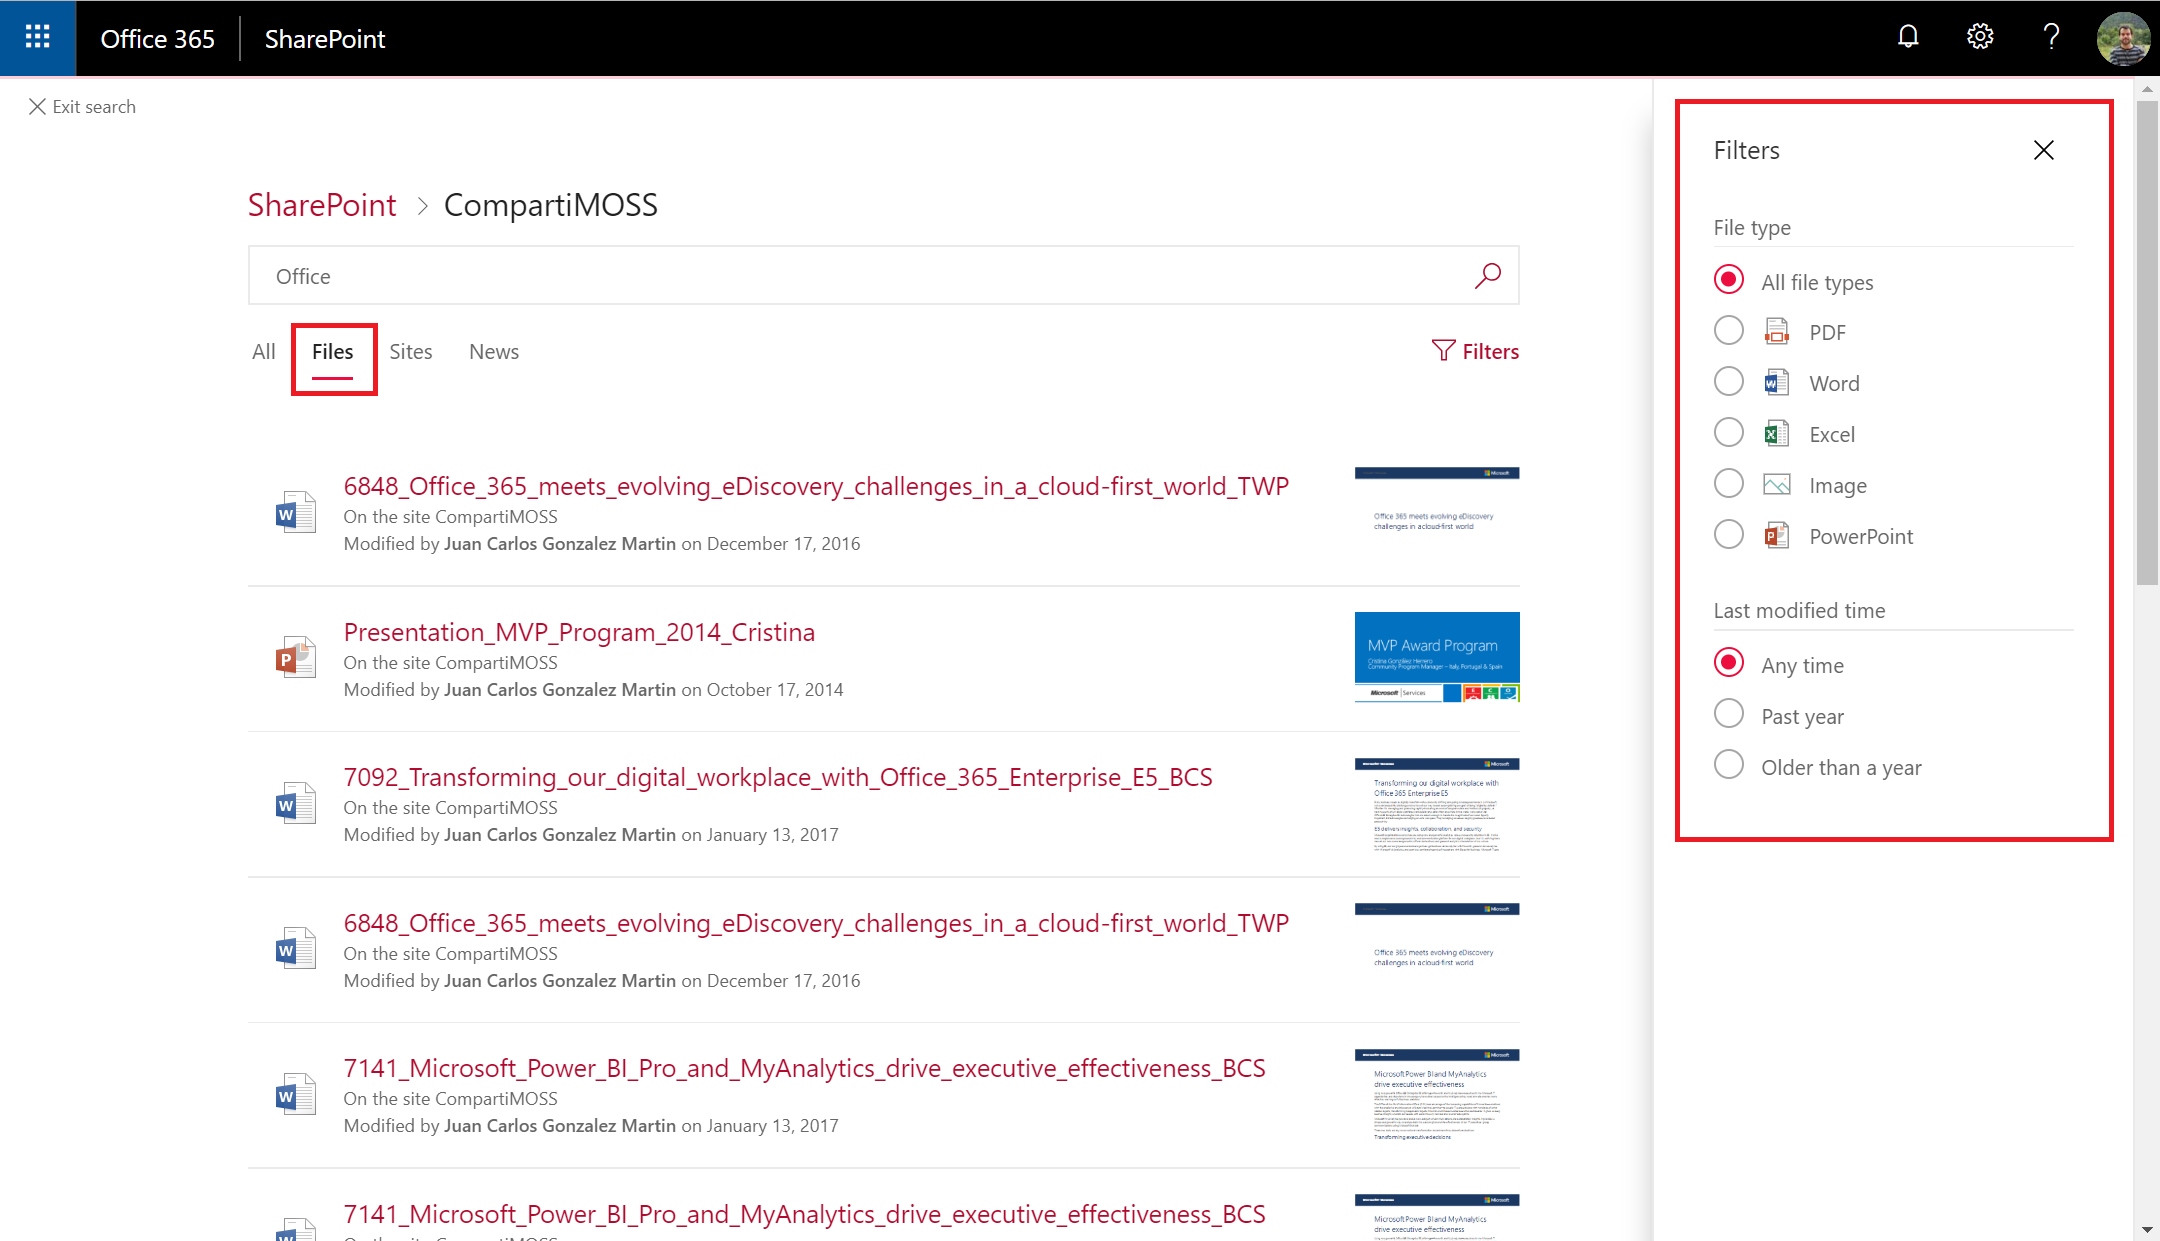Click the vertical scrollbar thumb
Viewport: 2160px width, 1241px height.
(x=2147, y=342)
